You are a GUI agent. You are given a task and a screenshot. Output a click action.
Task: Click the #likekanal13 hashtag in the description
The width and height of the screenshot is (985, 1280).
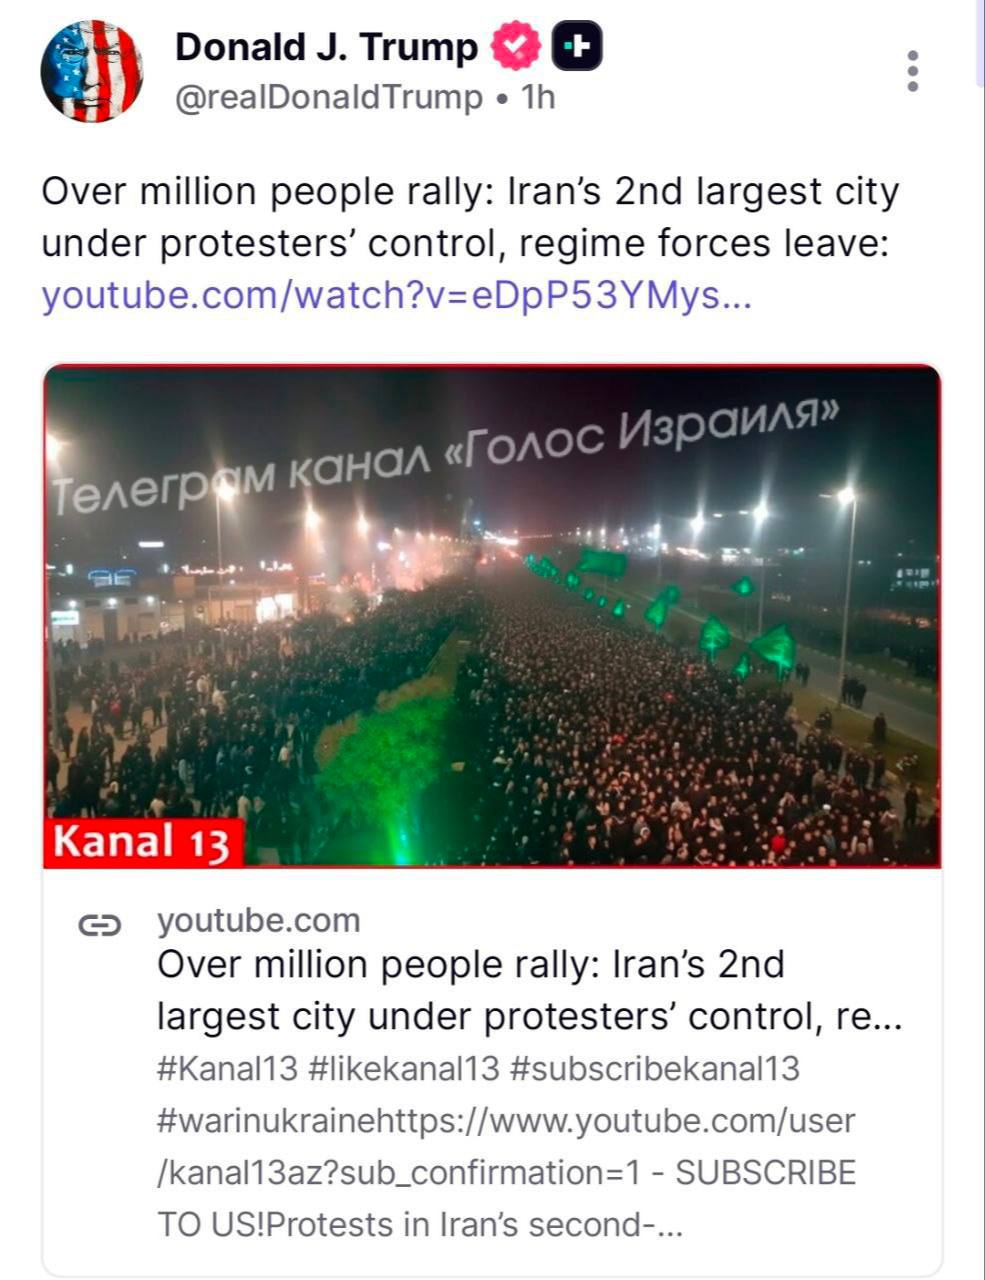[404, 1068]
